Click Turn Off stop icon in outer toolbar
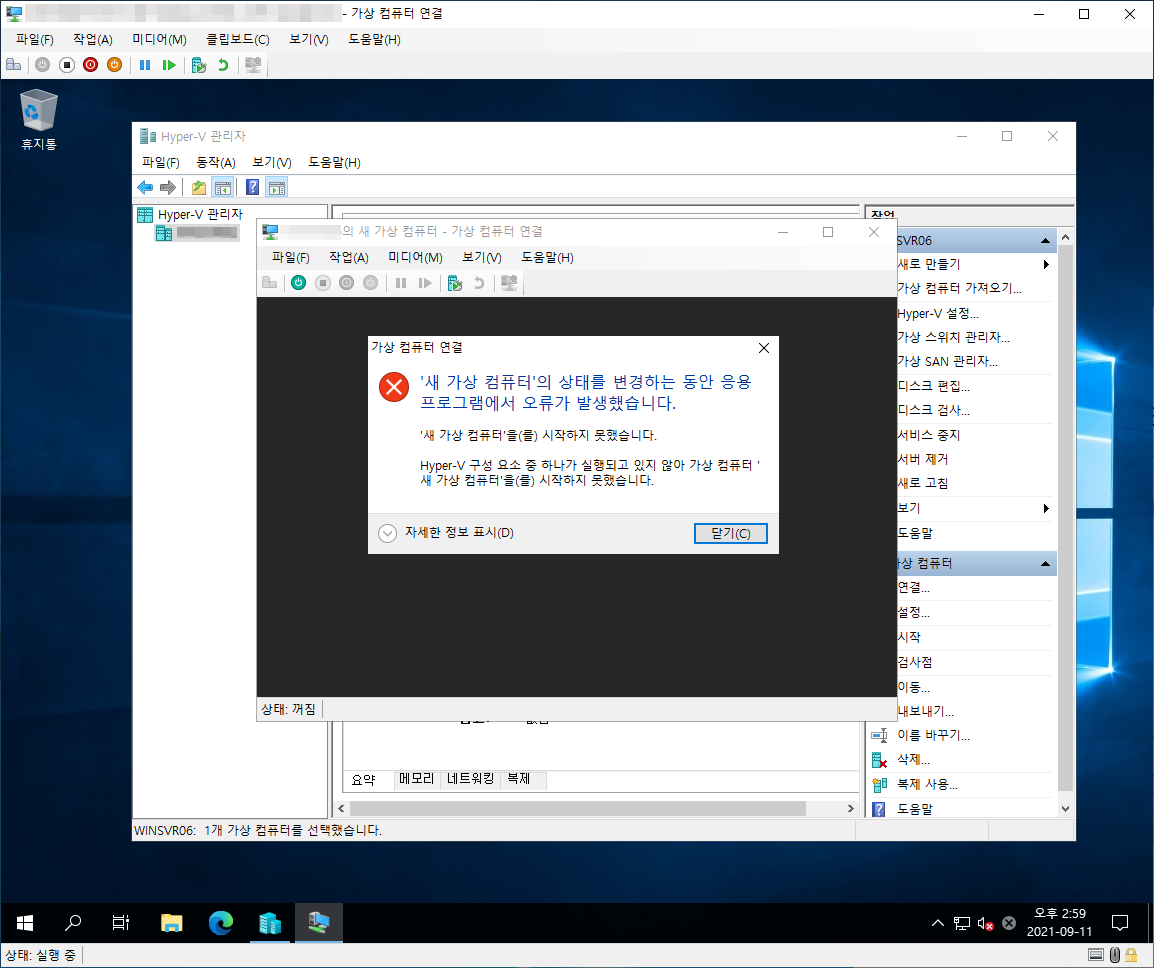Image resolution: width=1154 pixels, height=968 pixels. point(66,65)
